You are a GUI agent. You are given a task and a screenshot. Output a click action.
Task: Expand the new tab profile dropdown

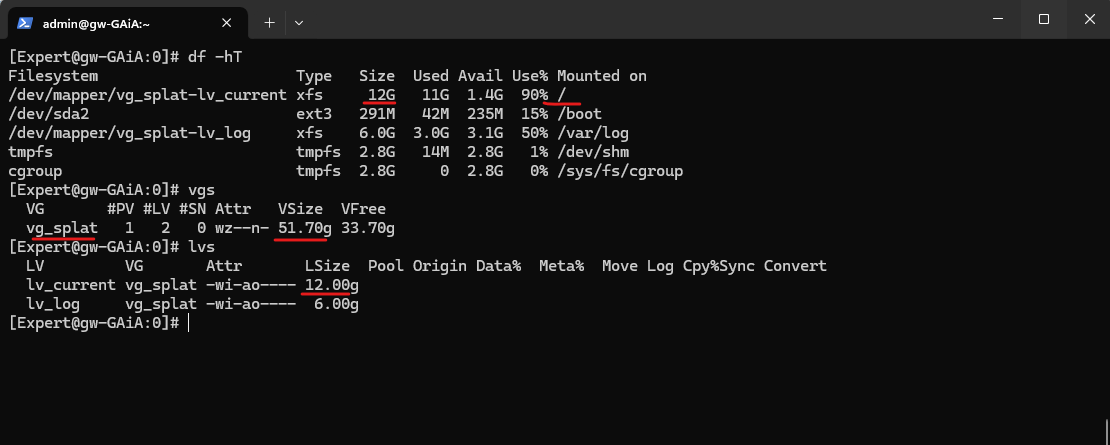(x=299, y=23)
